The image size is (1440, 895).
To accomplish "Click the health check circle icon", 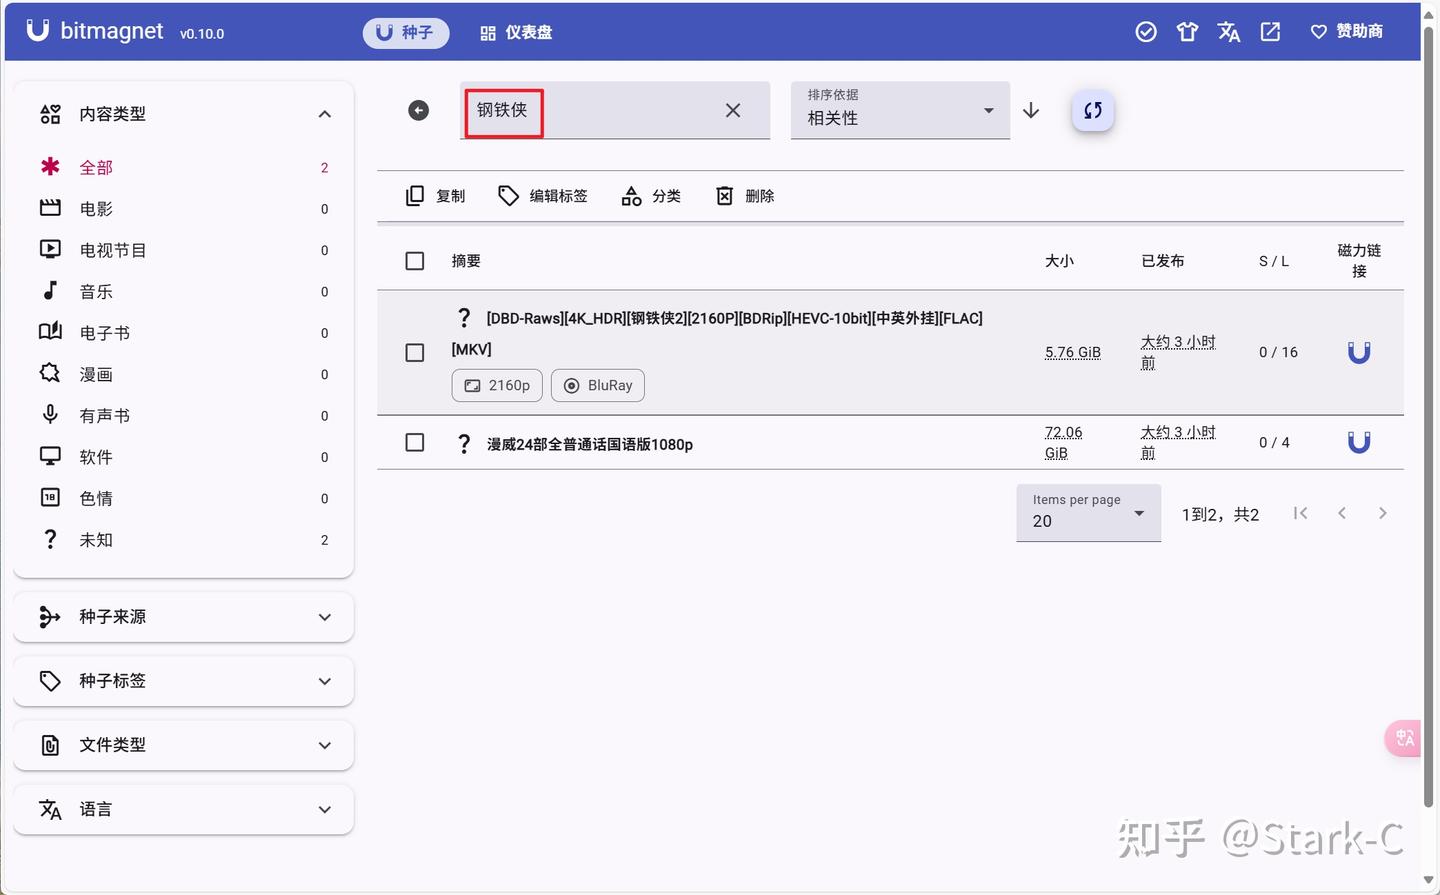I will (1146, 32).
